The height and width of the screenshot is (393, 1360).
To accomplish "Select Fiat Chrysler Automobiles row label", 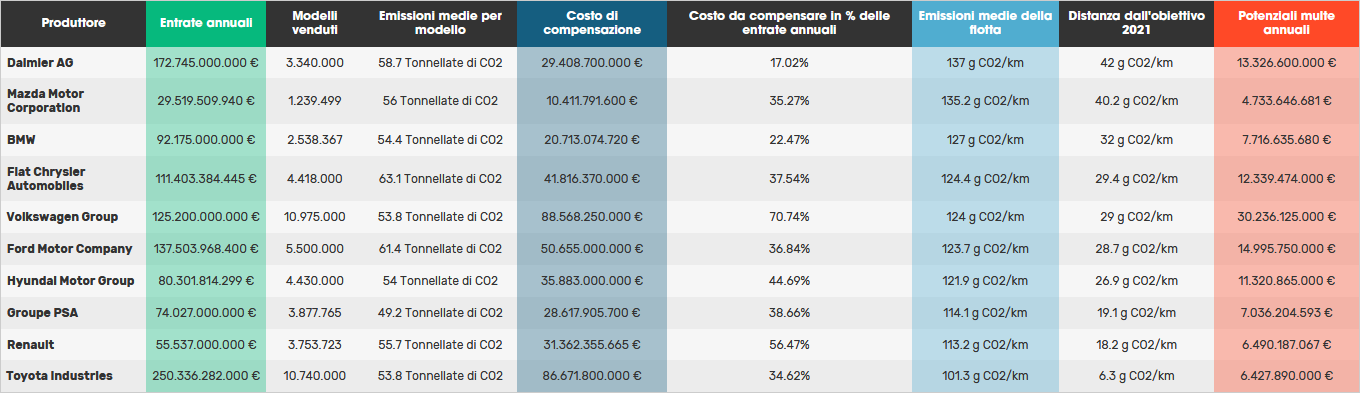I will pos(46,178).
